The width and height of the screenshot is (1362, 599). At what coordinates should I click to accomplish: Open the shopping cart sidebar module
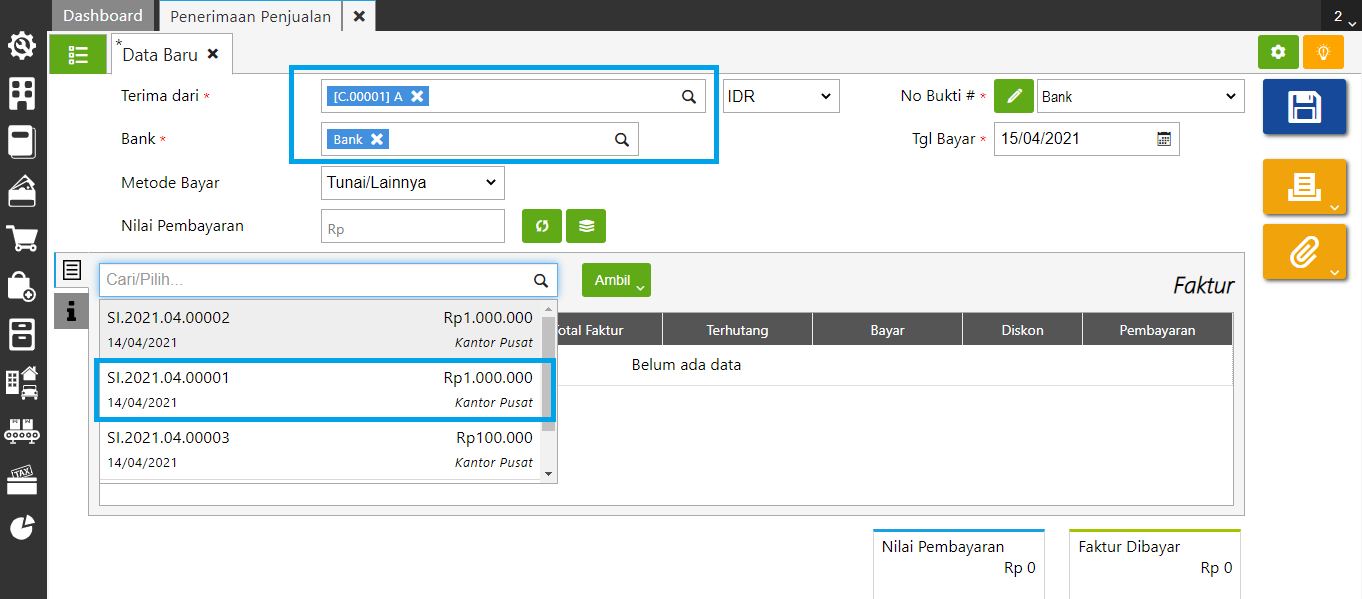(22, 238)
